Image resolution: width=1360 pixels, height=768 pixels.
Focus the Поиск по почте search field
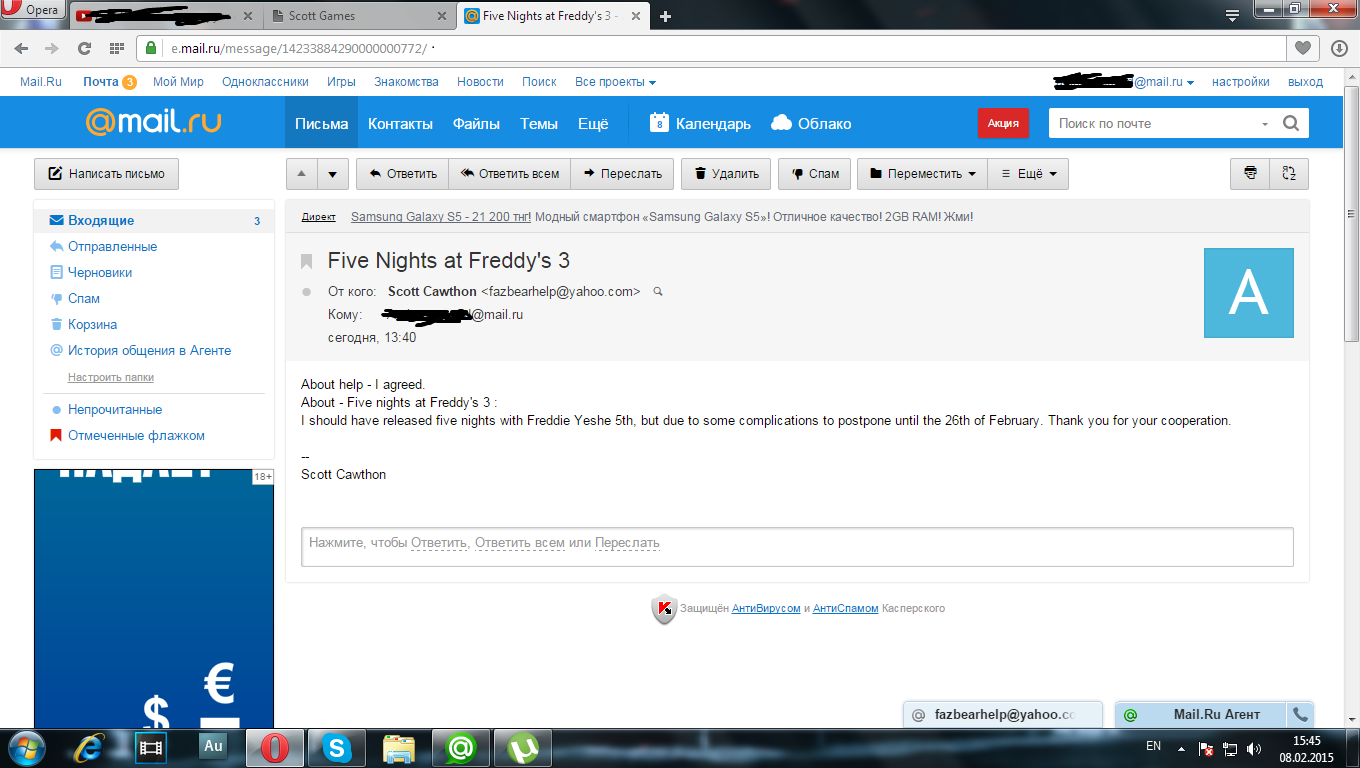point(1155,123)
